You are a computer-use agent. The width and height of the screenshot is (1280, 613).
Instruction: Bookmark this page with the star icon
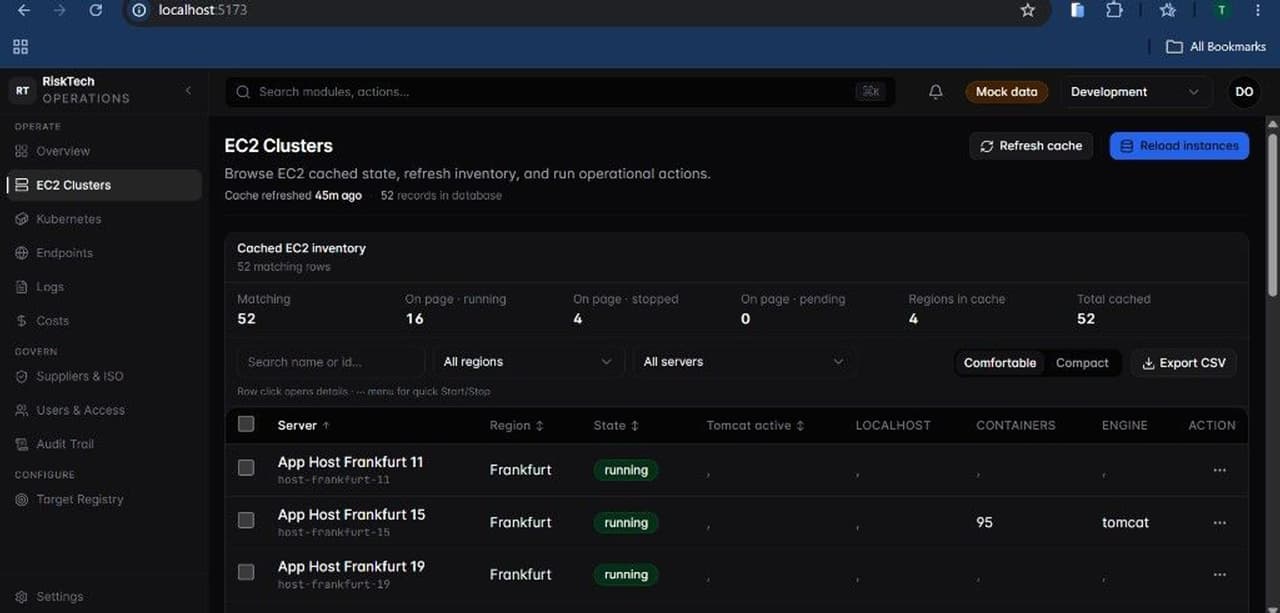coord(1027,10)
